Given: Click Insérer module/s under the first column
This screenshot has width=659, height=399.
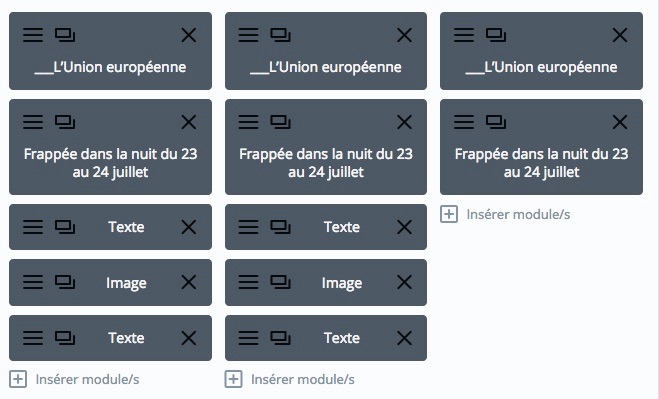Looking at the screenshot, I should (x=74, y=379).
